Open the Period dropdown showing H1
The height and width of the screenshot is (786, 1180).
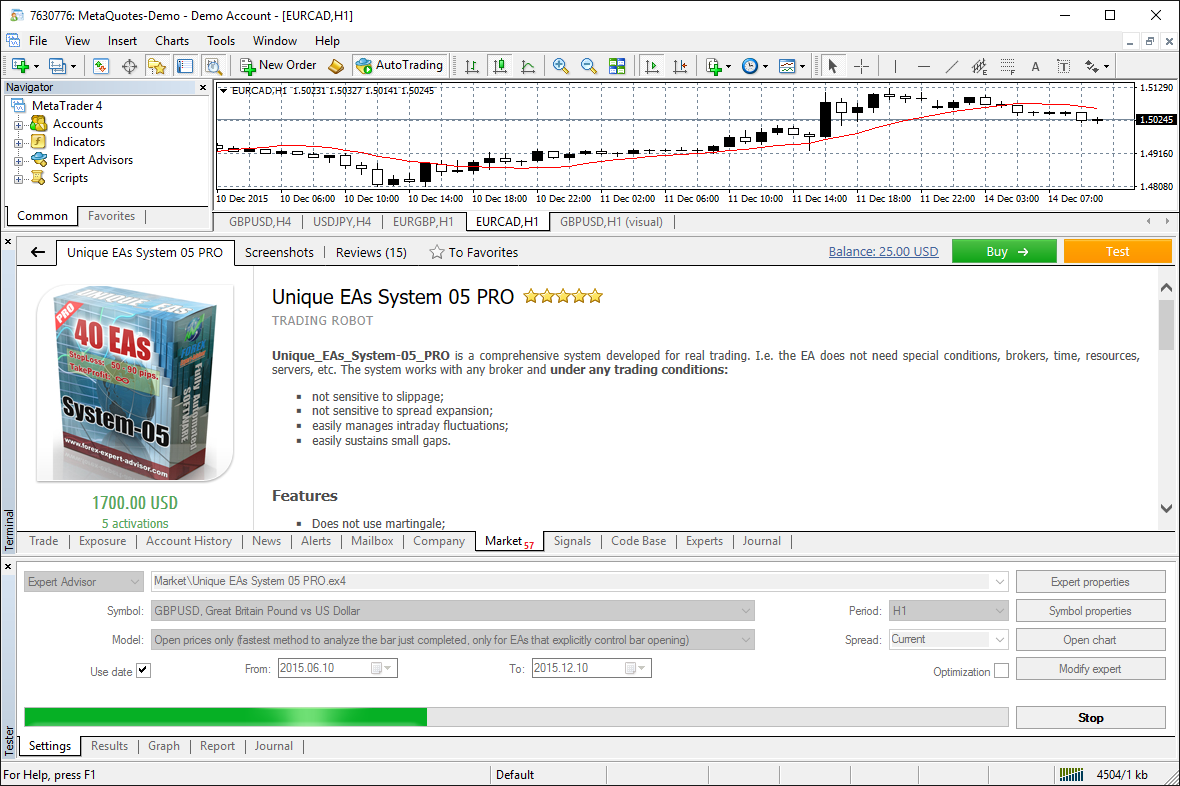[949, 611]
